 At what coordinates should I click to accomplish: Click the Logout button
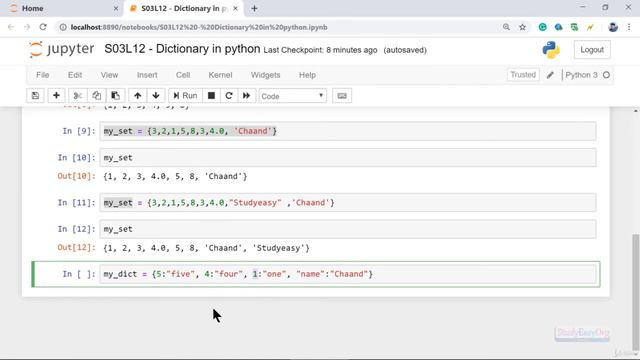coord(592,50)
